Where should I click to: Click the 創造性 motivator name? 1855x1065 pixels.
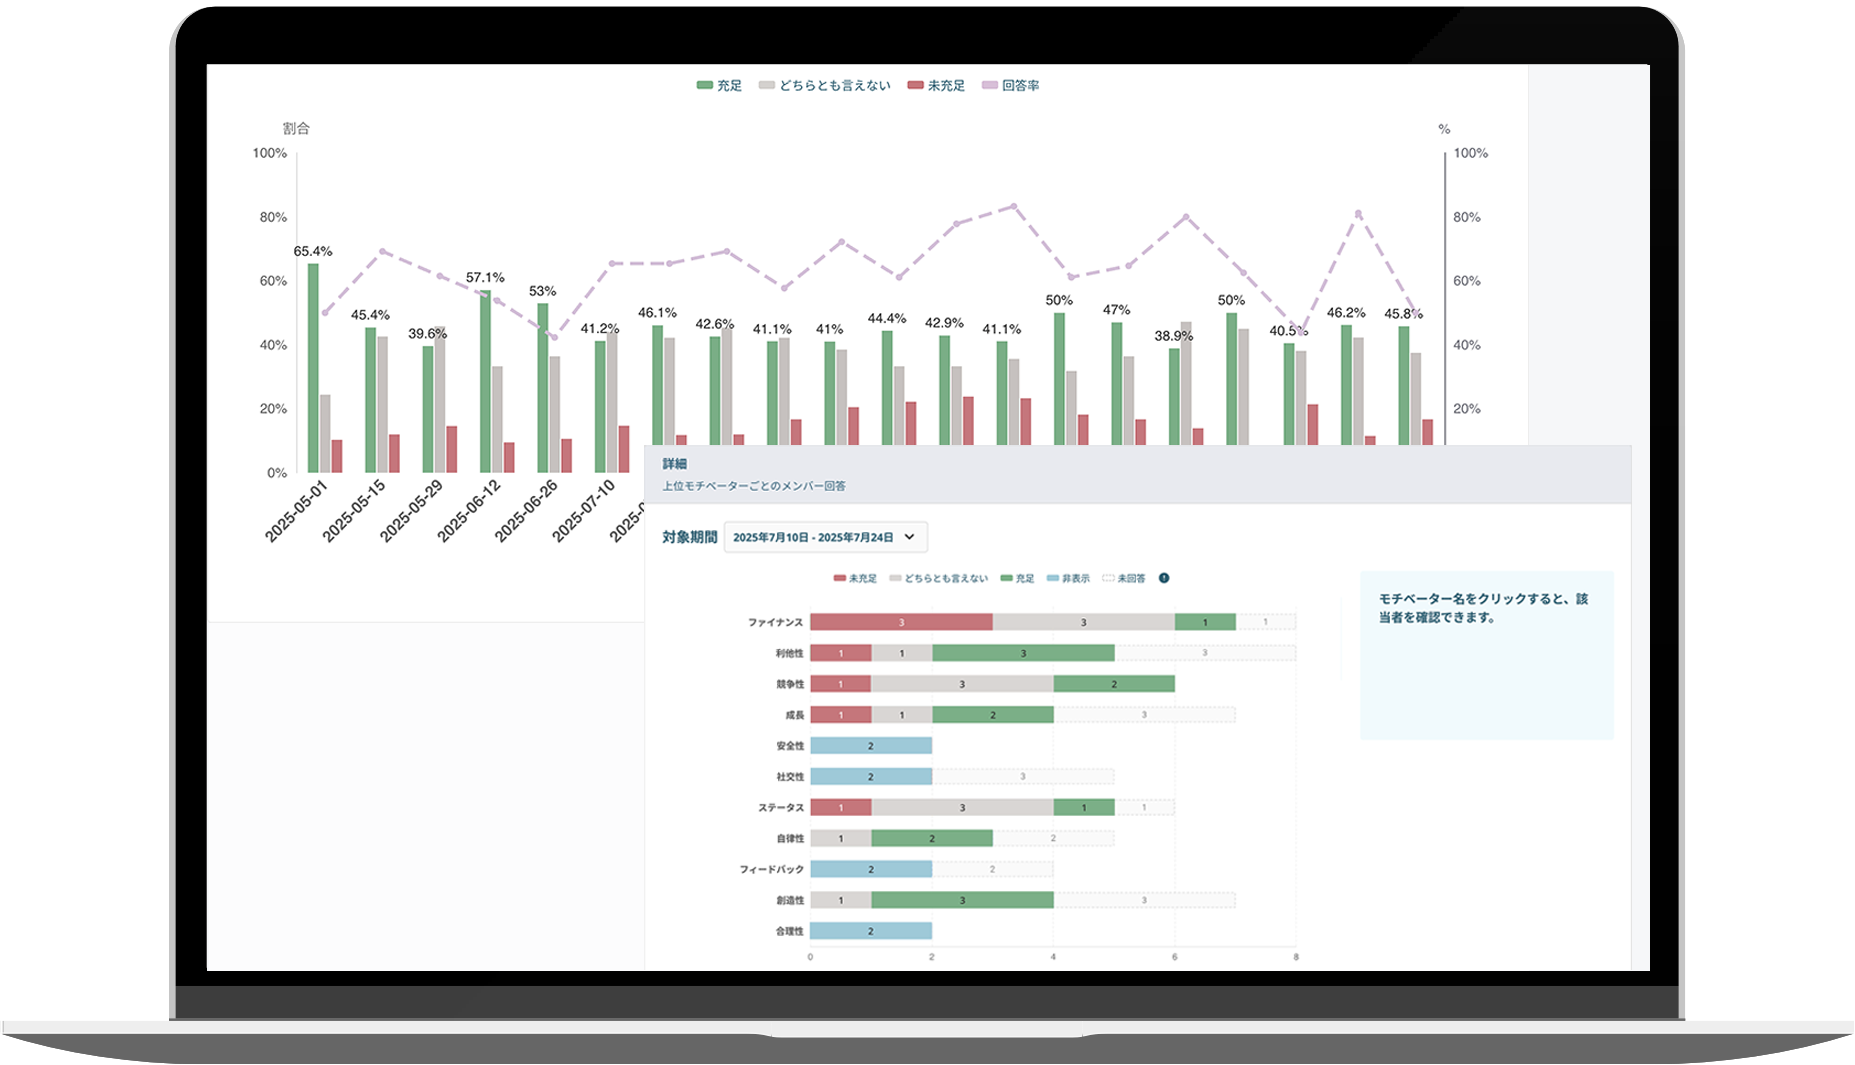pos(789,900)
